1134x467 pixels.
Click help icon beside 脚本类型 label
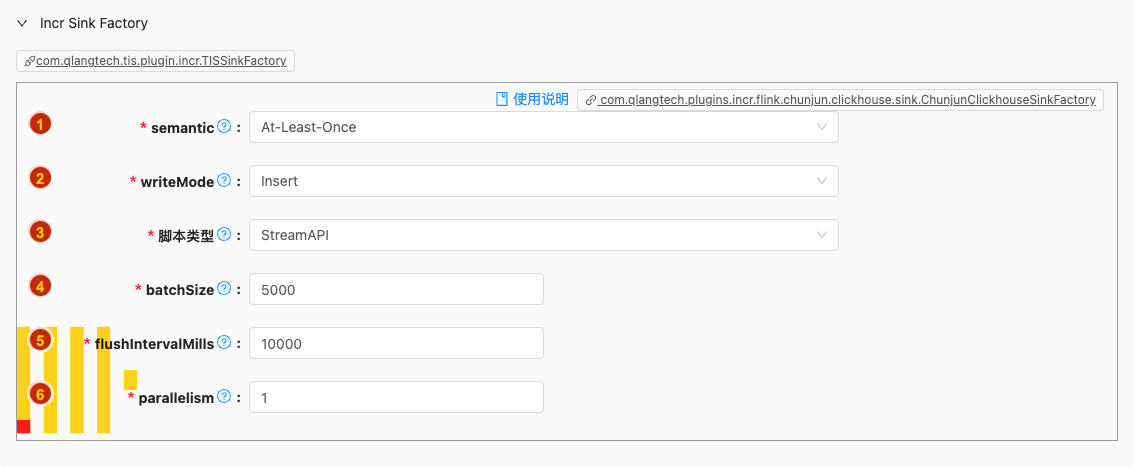pyautogui.click(x=224, y=235)
